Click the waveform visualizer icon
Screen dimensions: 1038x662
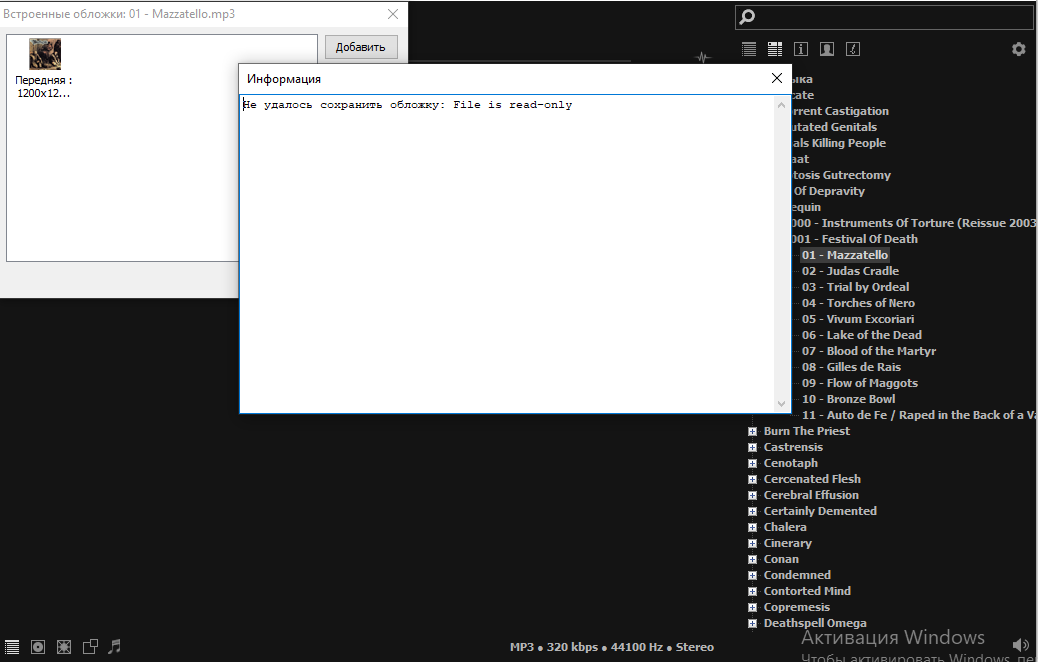pos(703,57)
